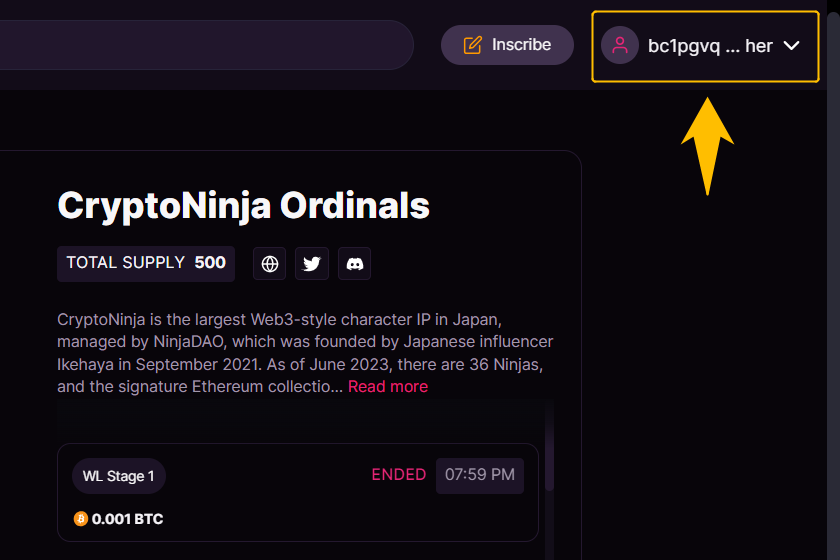Viewport: 840px width, 560px height.
Task: Click the user avatar icon
Action: pos(620,46)
